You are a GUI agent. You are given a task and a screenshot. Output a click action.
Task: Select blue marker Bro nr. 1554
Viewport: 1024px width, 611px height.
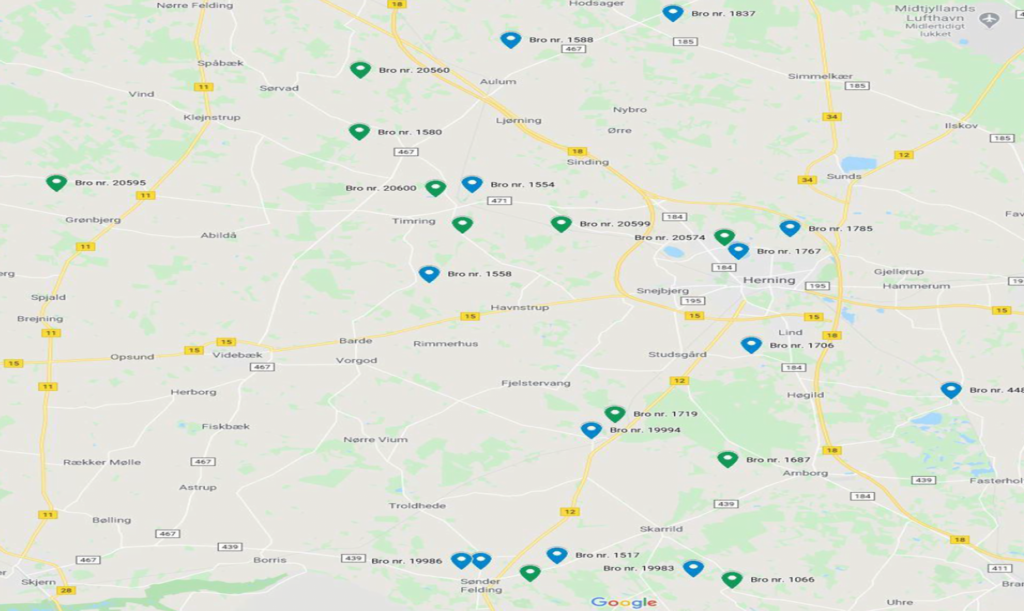472,184
